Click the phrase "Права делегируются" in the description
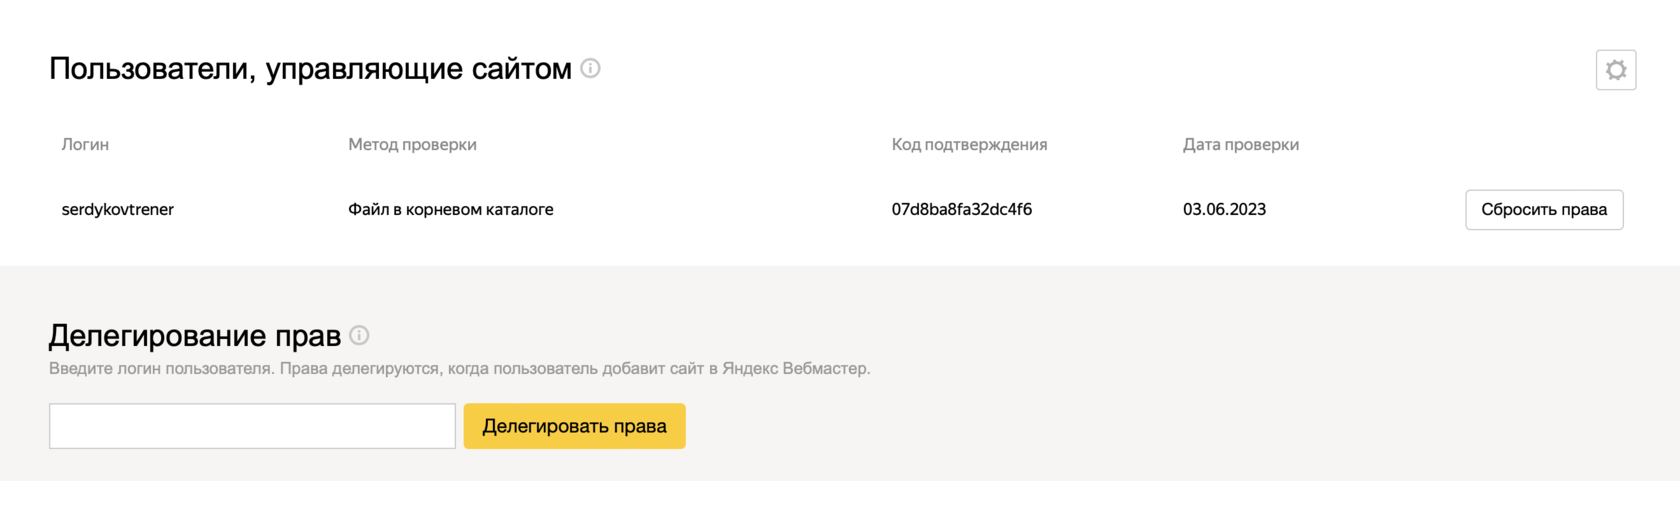The image size is (1680, 519). [361, 369]
